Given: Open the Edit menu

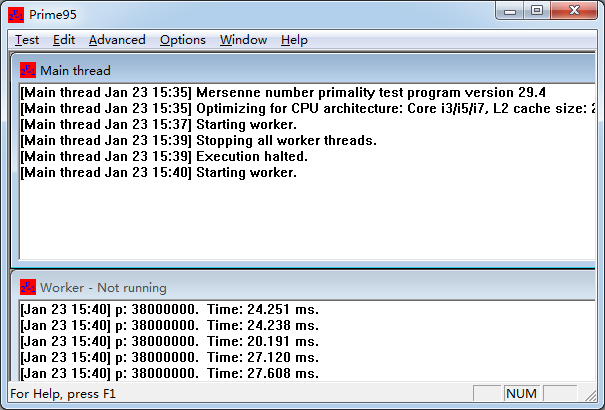Looking at the screenshot, I should (64, 40).
